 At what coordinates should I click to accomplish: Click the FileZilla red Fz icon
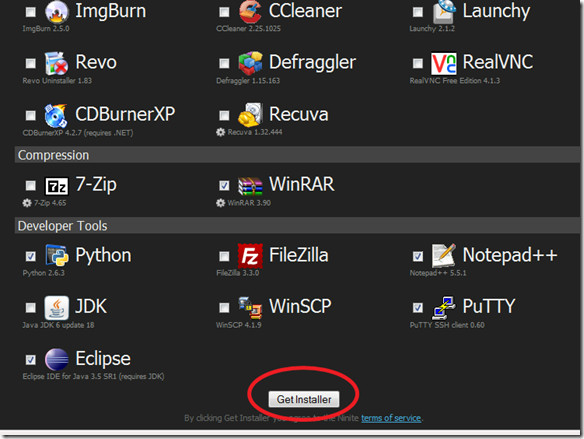pyautogui.click(x=250, y=256)
